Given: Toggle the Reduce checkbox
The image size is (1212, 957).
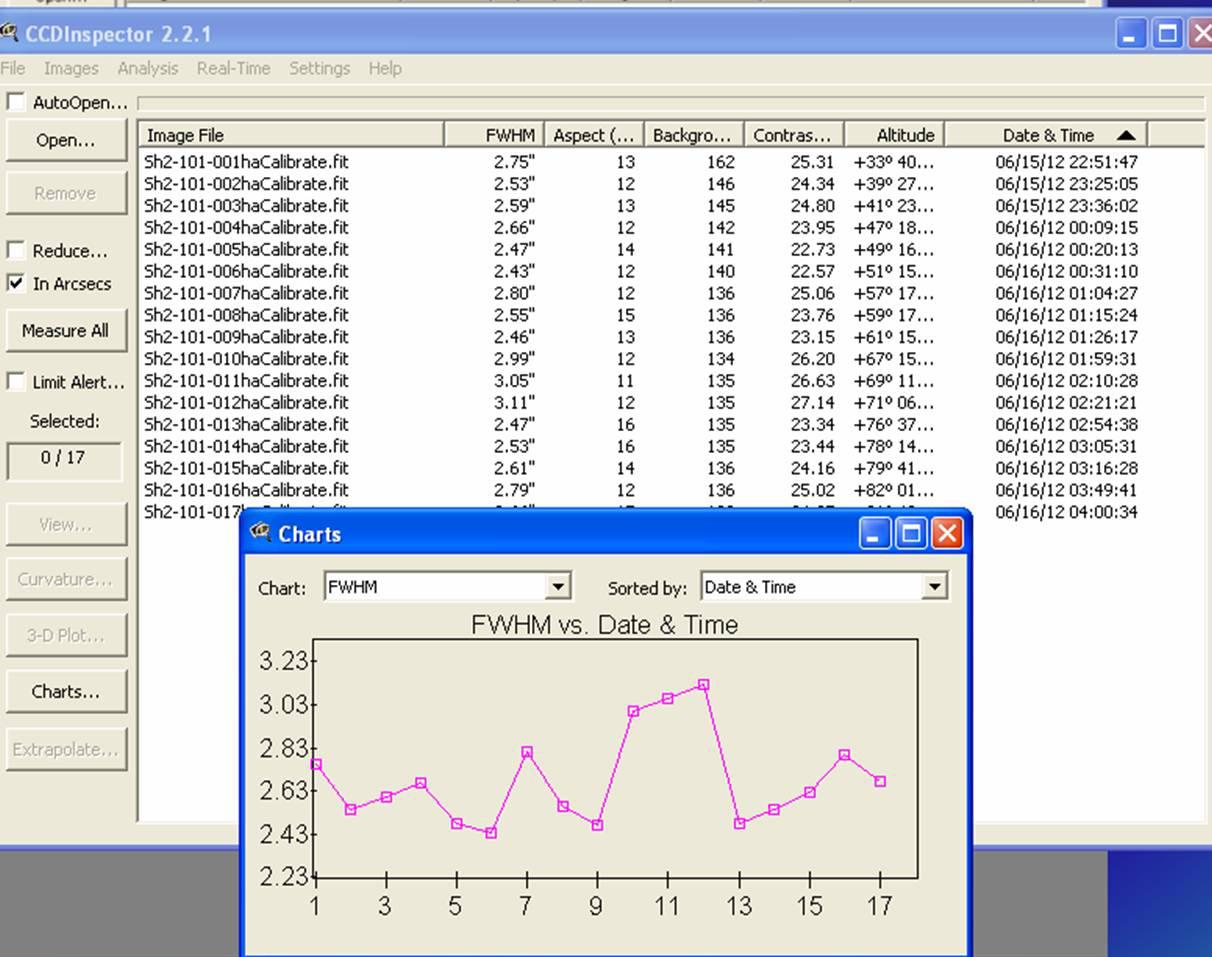Looking at the screenshot, I should tap(16, 250).
